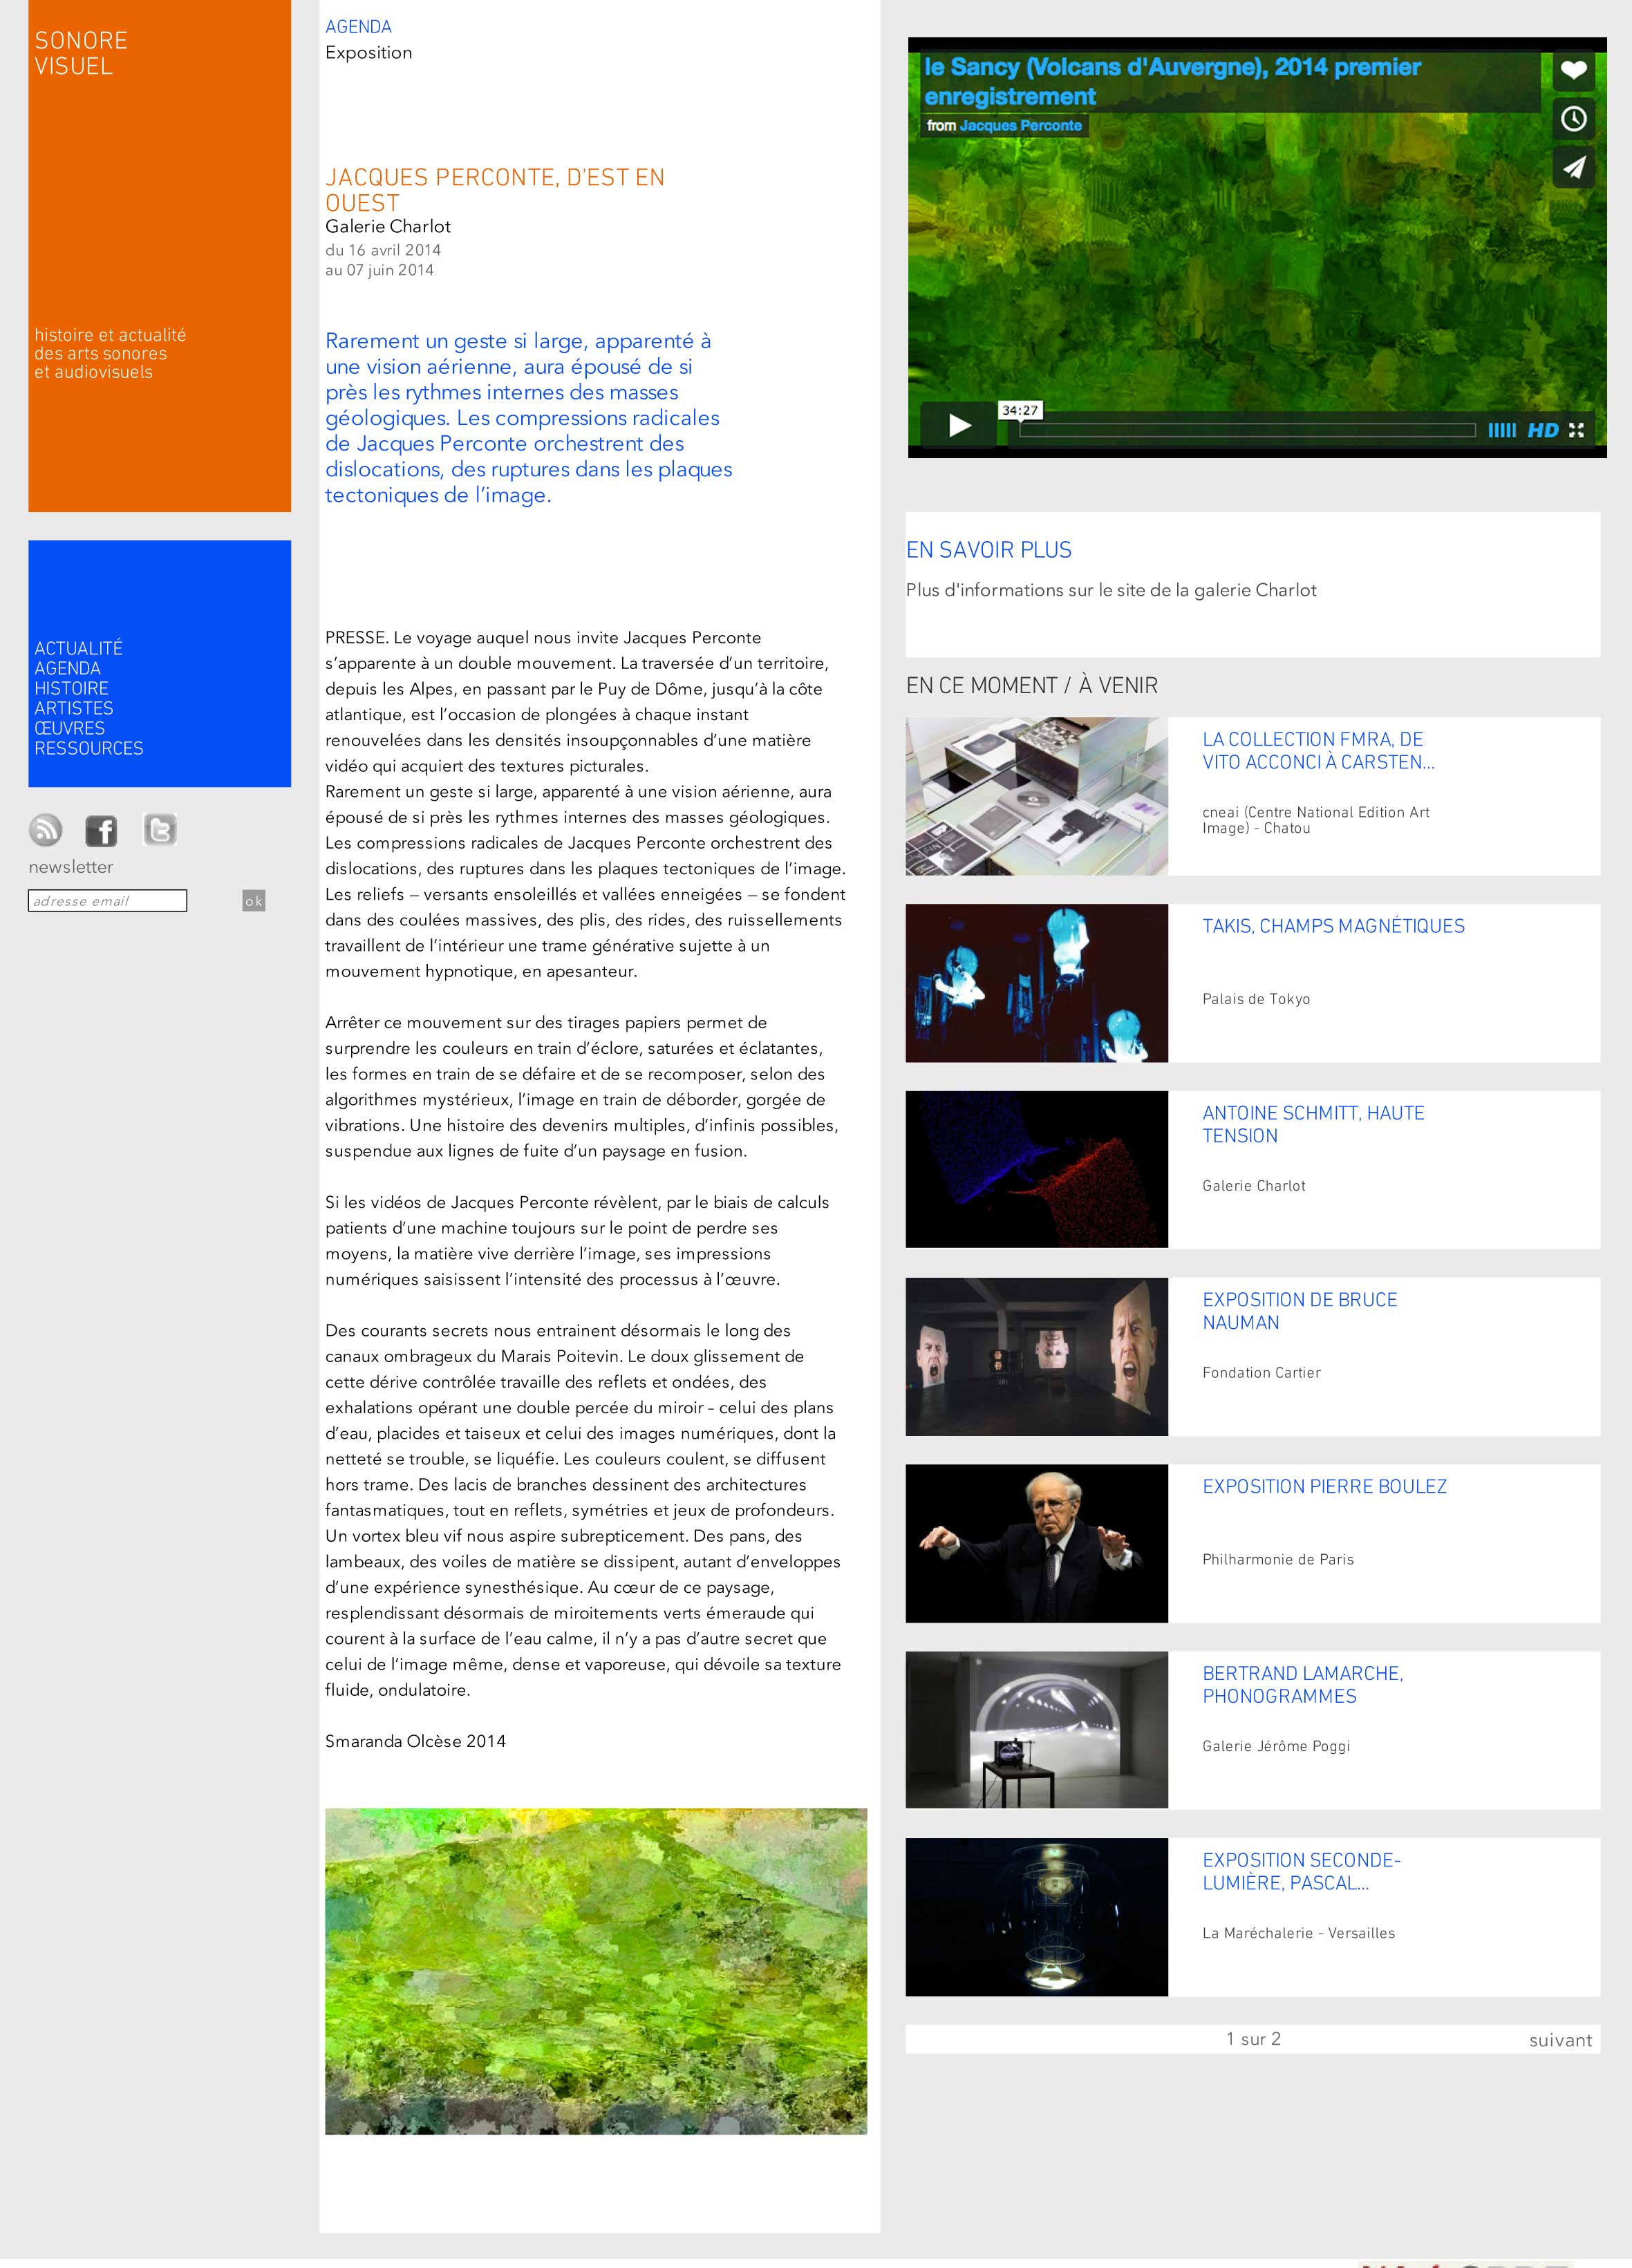This screenshot has width=1632, height=2268.
Task: Open HISTOIRE menu item
Action: click(x=71, y=688)
